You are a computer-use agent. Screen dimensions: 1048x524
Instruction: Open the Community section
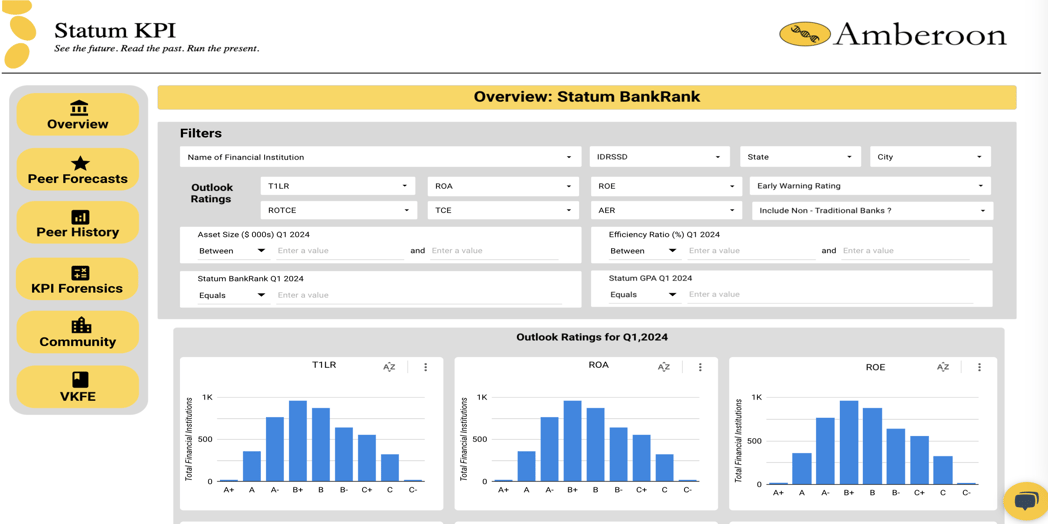pyautogui.click(x=78, y=333)
